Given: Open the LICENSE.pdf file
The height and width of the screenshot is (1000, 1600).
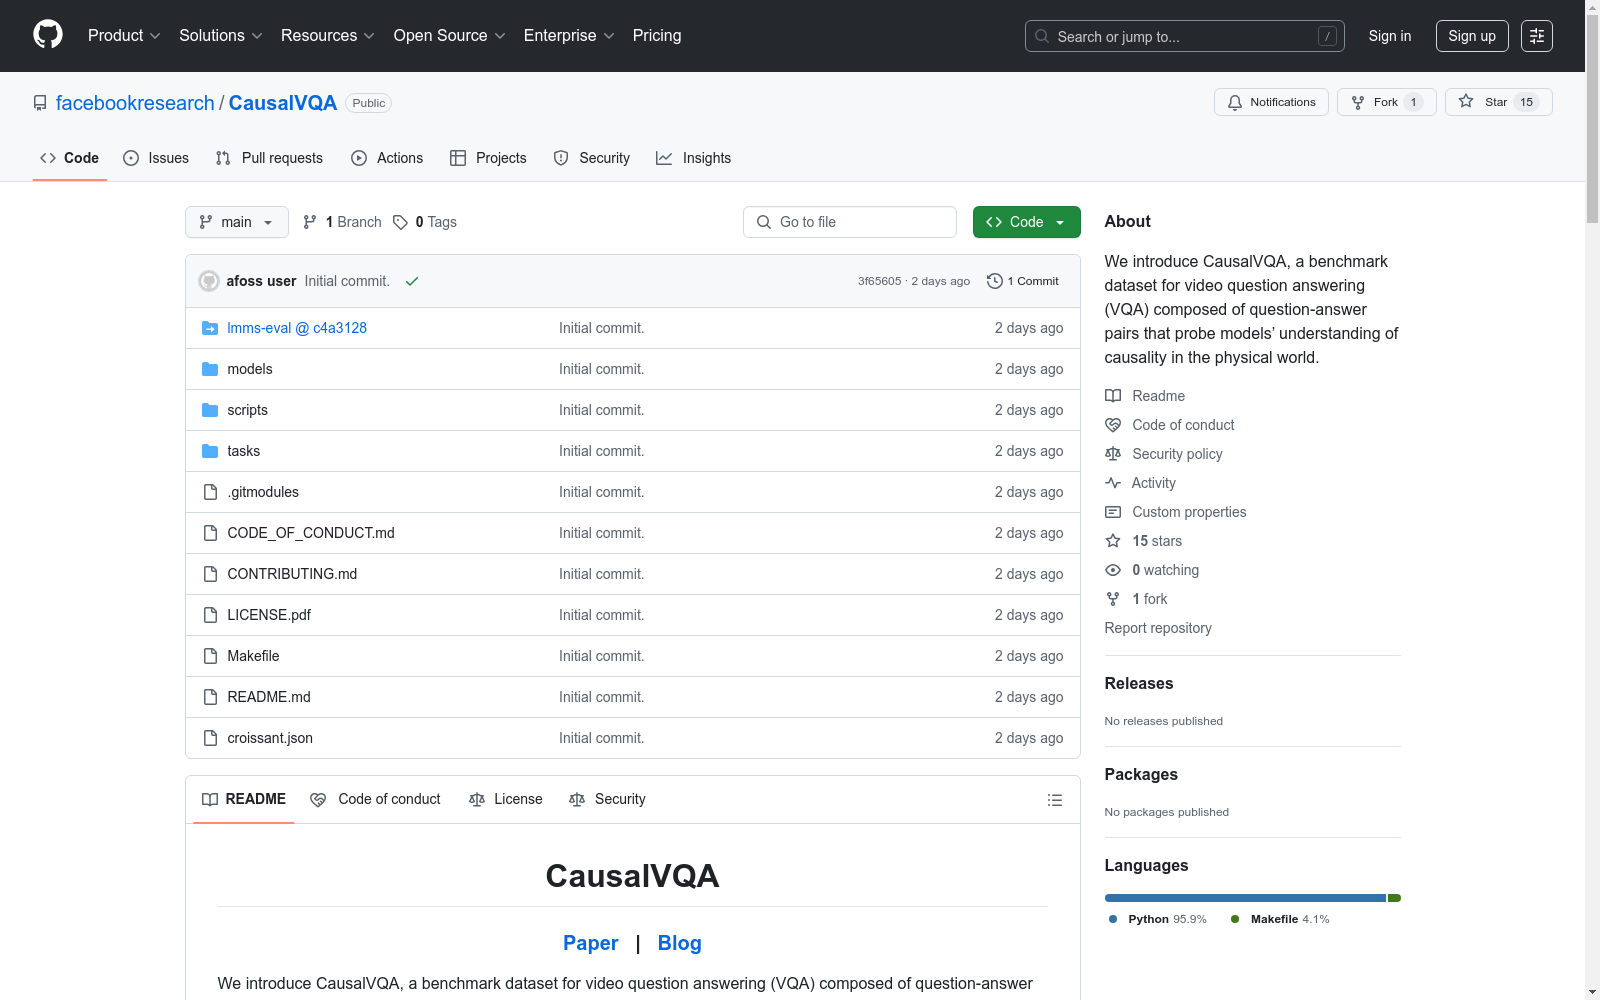Looking at the screenshot, I should [x=269, y=615].
